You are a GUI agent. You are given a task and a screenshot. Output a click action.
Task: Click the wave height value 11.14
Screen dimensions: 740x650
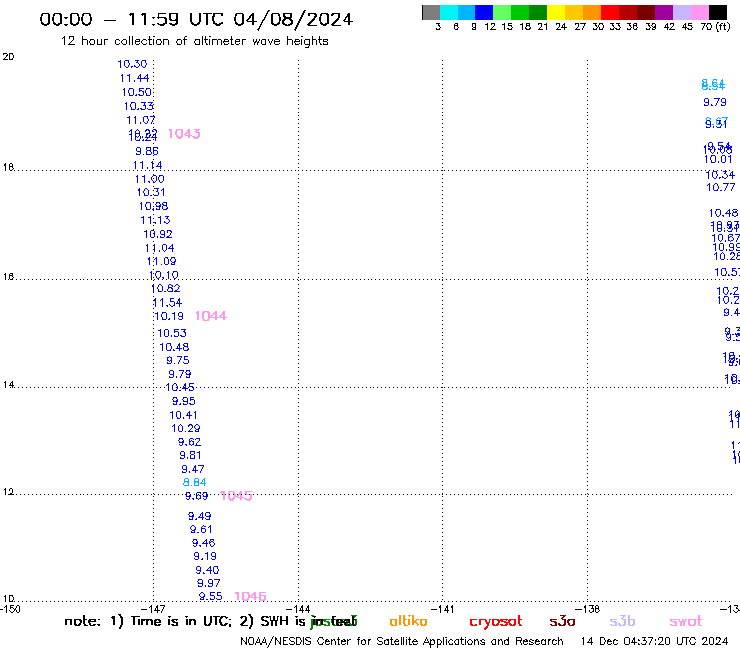click(x=148, y=165)
